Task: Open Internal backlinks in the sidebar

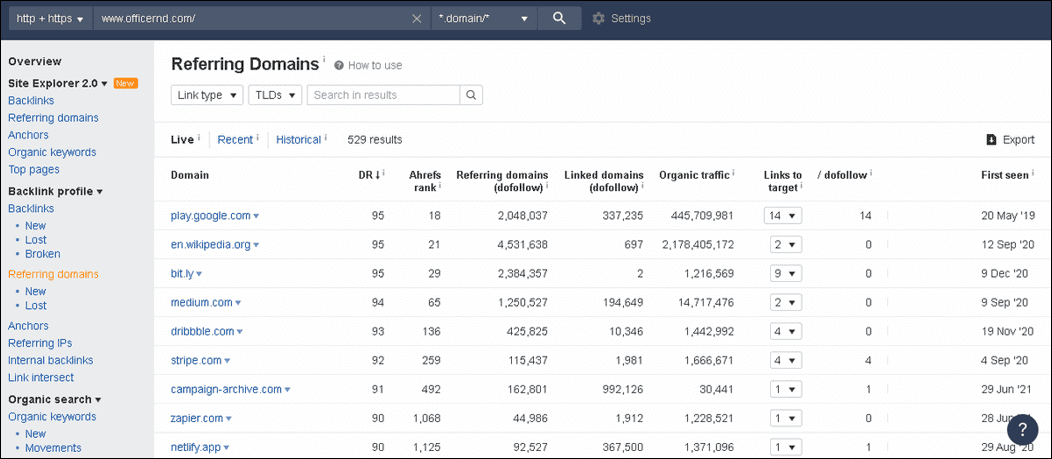Action: [x=50, y=360]
